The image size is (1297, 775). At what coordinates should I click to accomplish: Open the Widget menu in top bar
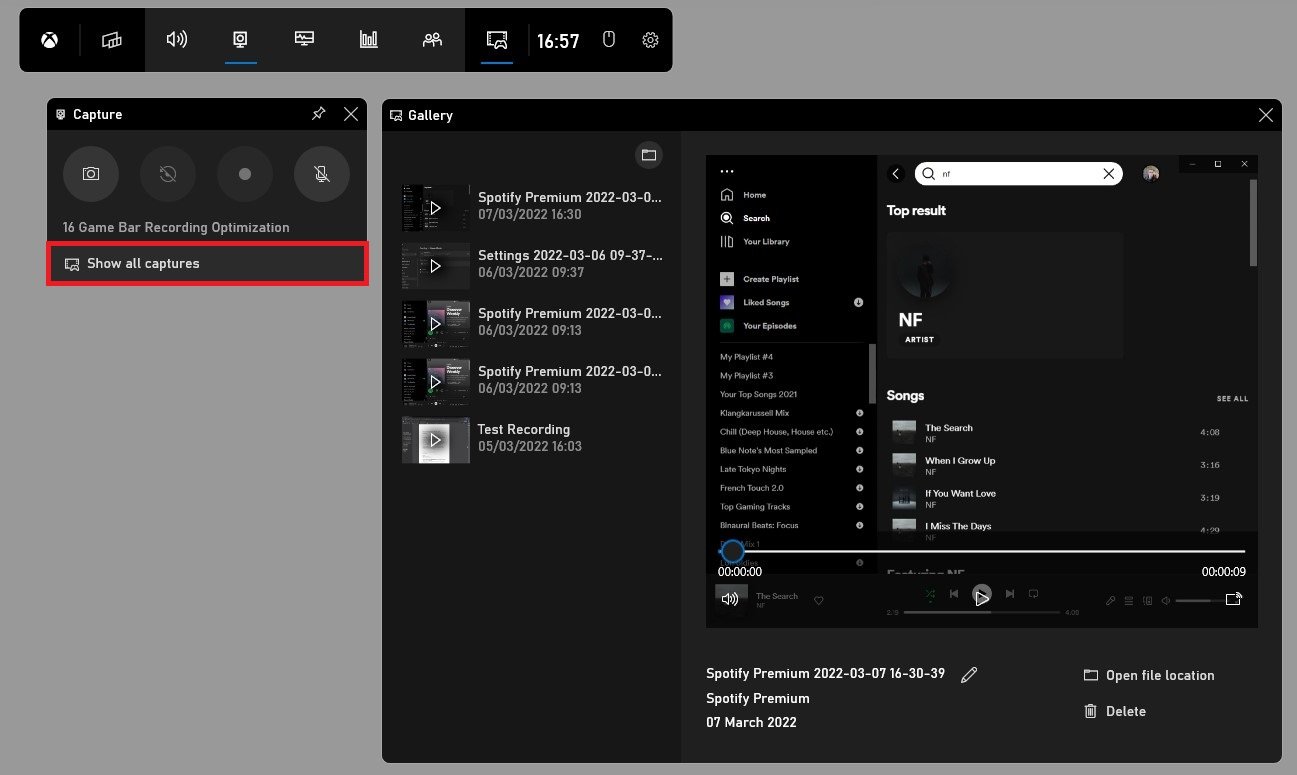pos(112,40)
